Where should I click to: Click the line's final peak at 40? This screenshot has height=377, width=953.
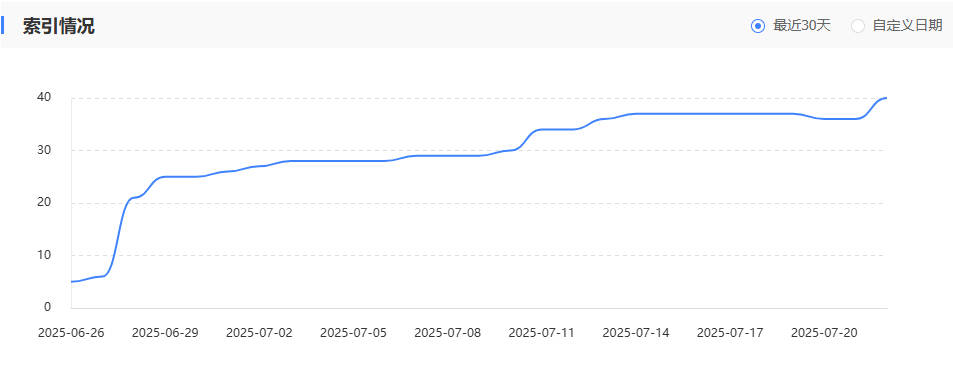[886, 98]
